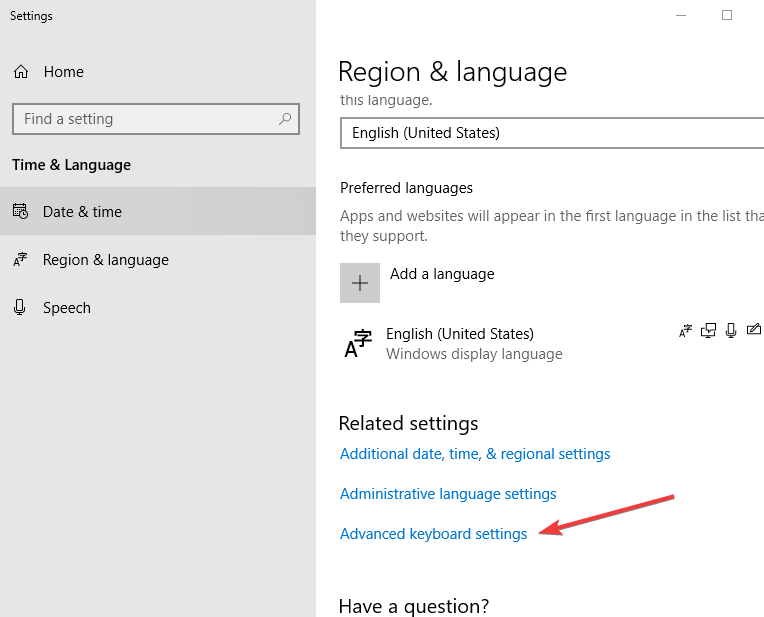Open Speech settings via microphone icon
Screen dimensions: 764x617
20,308
